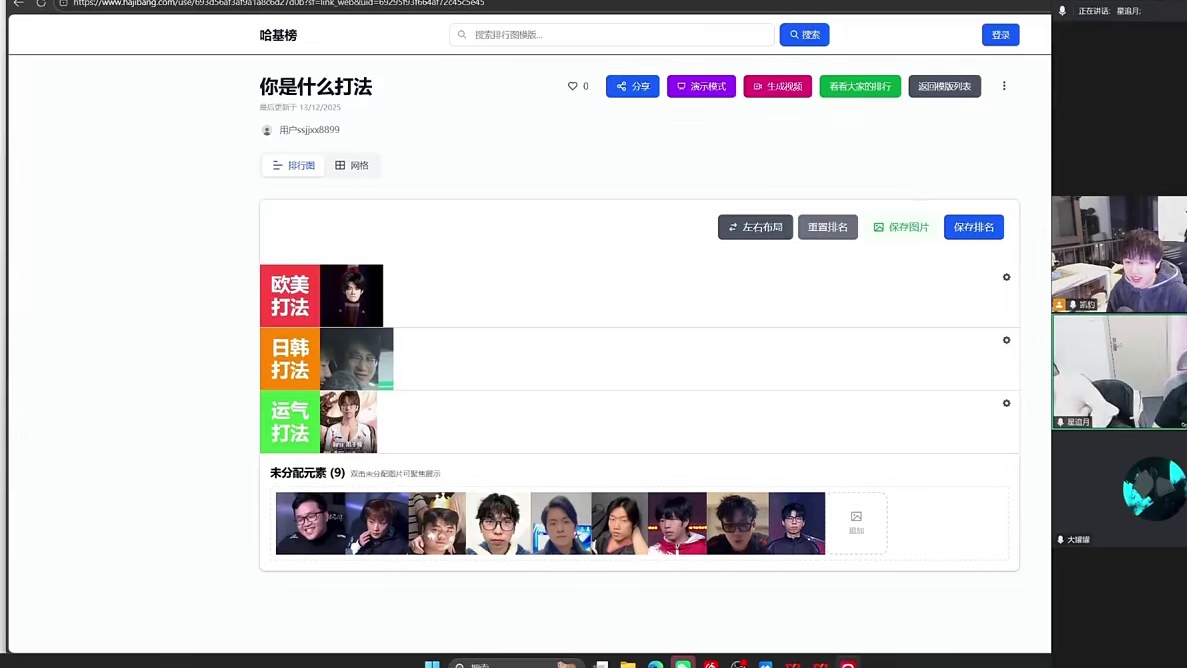The height and width of the screenshot is (668, 1187).
Task: Open the Windows Start menu
Action: pyautogui.click(x=432, y=664)
